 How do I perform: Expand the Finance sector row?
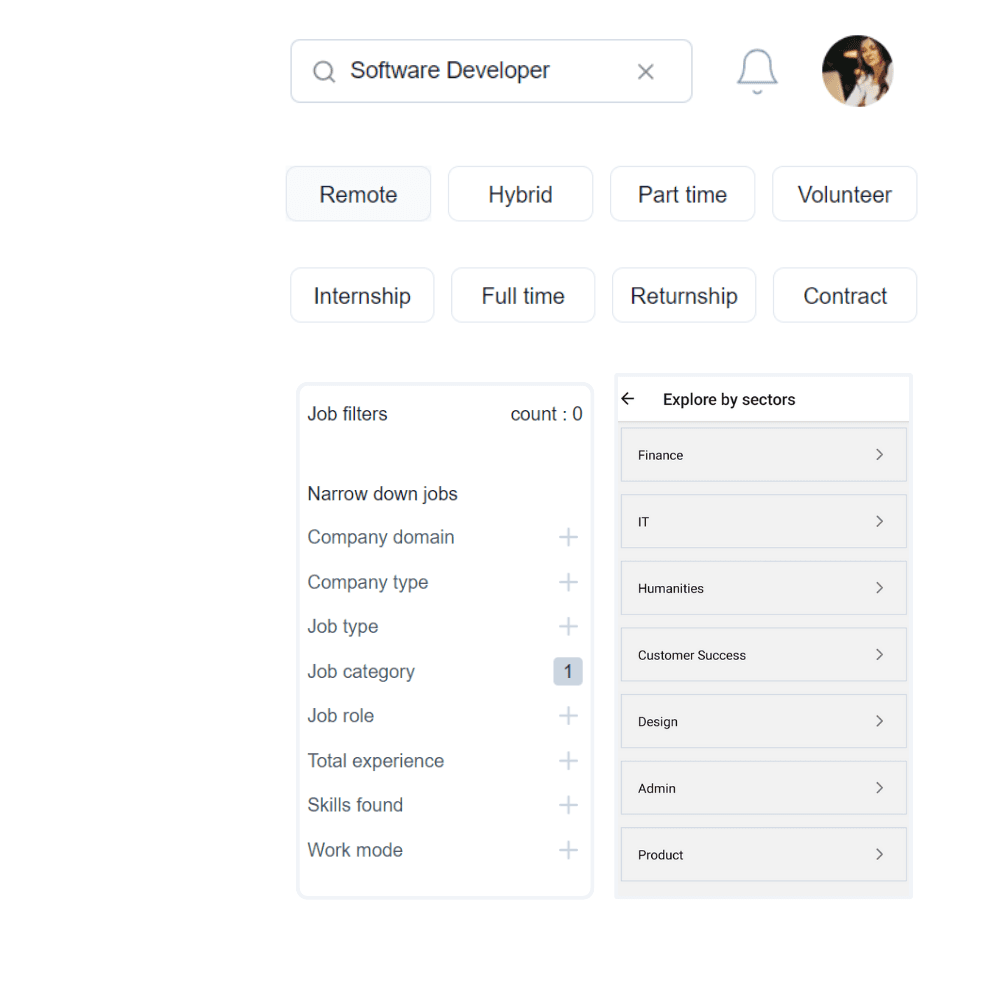[x=763, y=455]
